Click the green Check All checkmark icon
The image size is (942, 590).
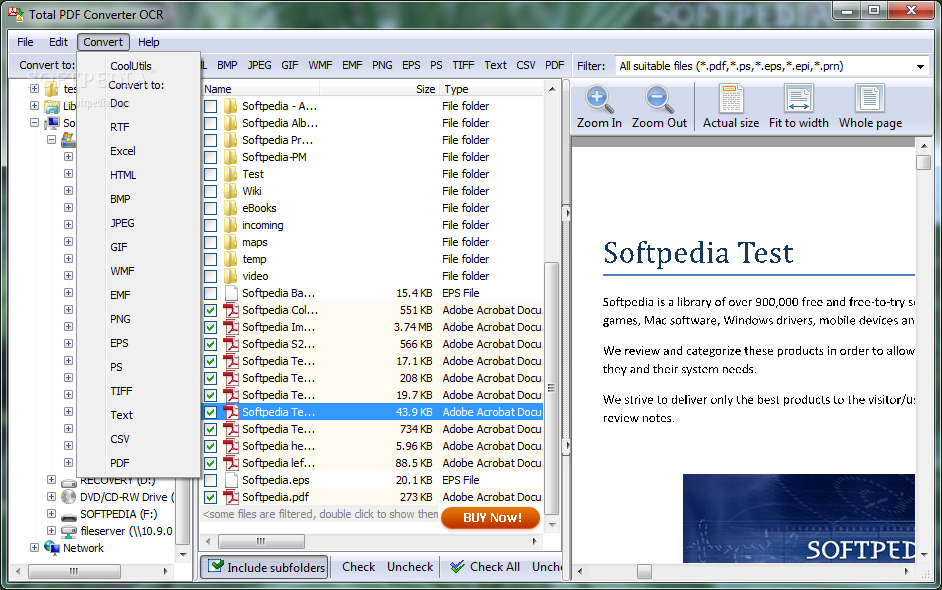coord(457,567)
